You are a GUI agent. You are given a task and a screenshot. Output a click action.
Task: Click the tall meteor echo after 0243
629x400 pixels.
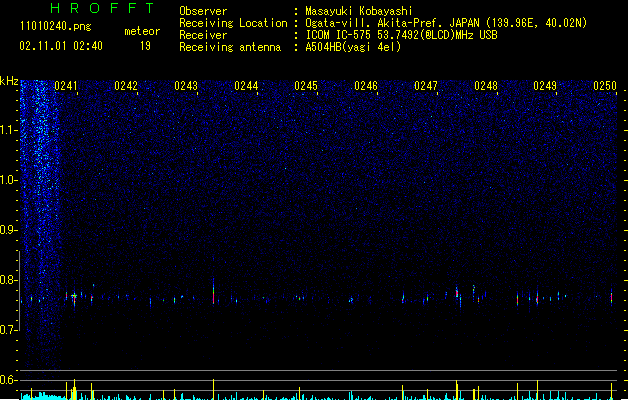click(x=213, y=291)
